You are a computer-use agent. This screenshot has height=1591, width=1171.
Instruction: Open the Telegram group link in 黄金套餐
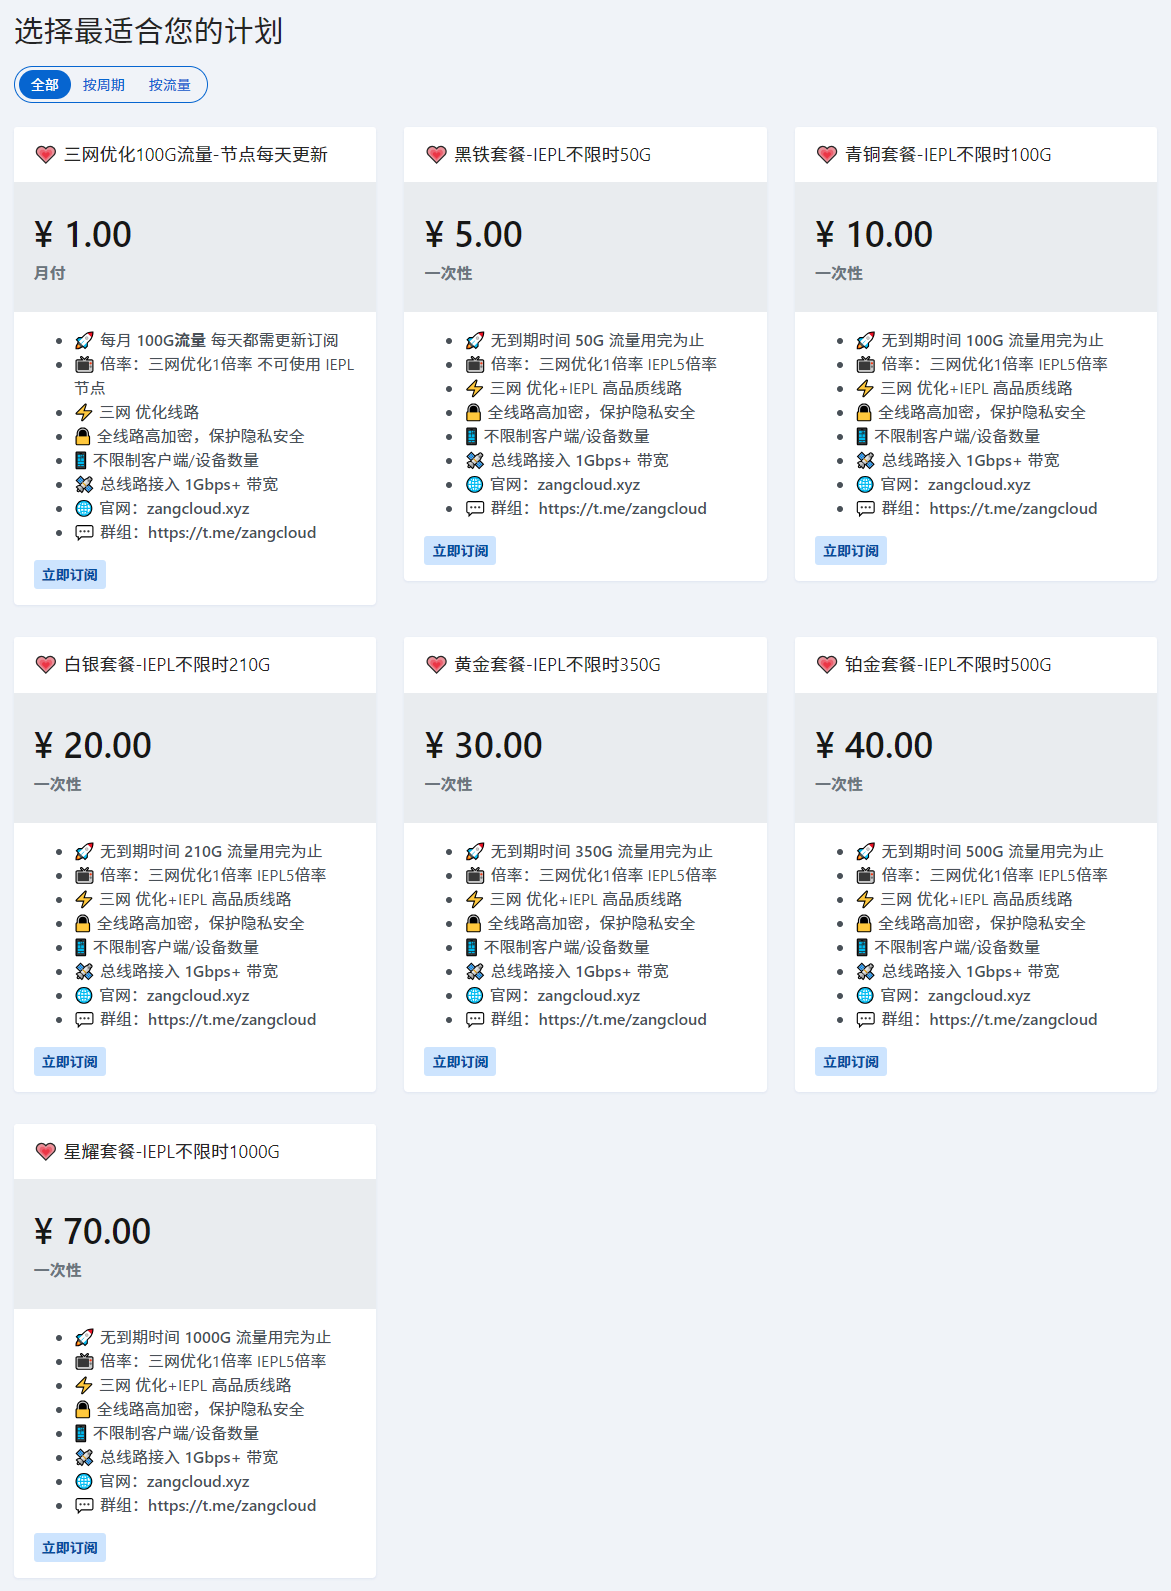coord(622,1020)
